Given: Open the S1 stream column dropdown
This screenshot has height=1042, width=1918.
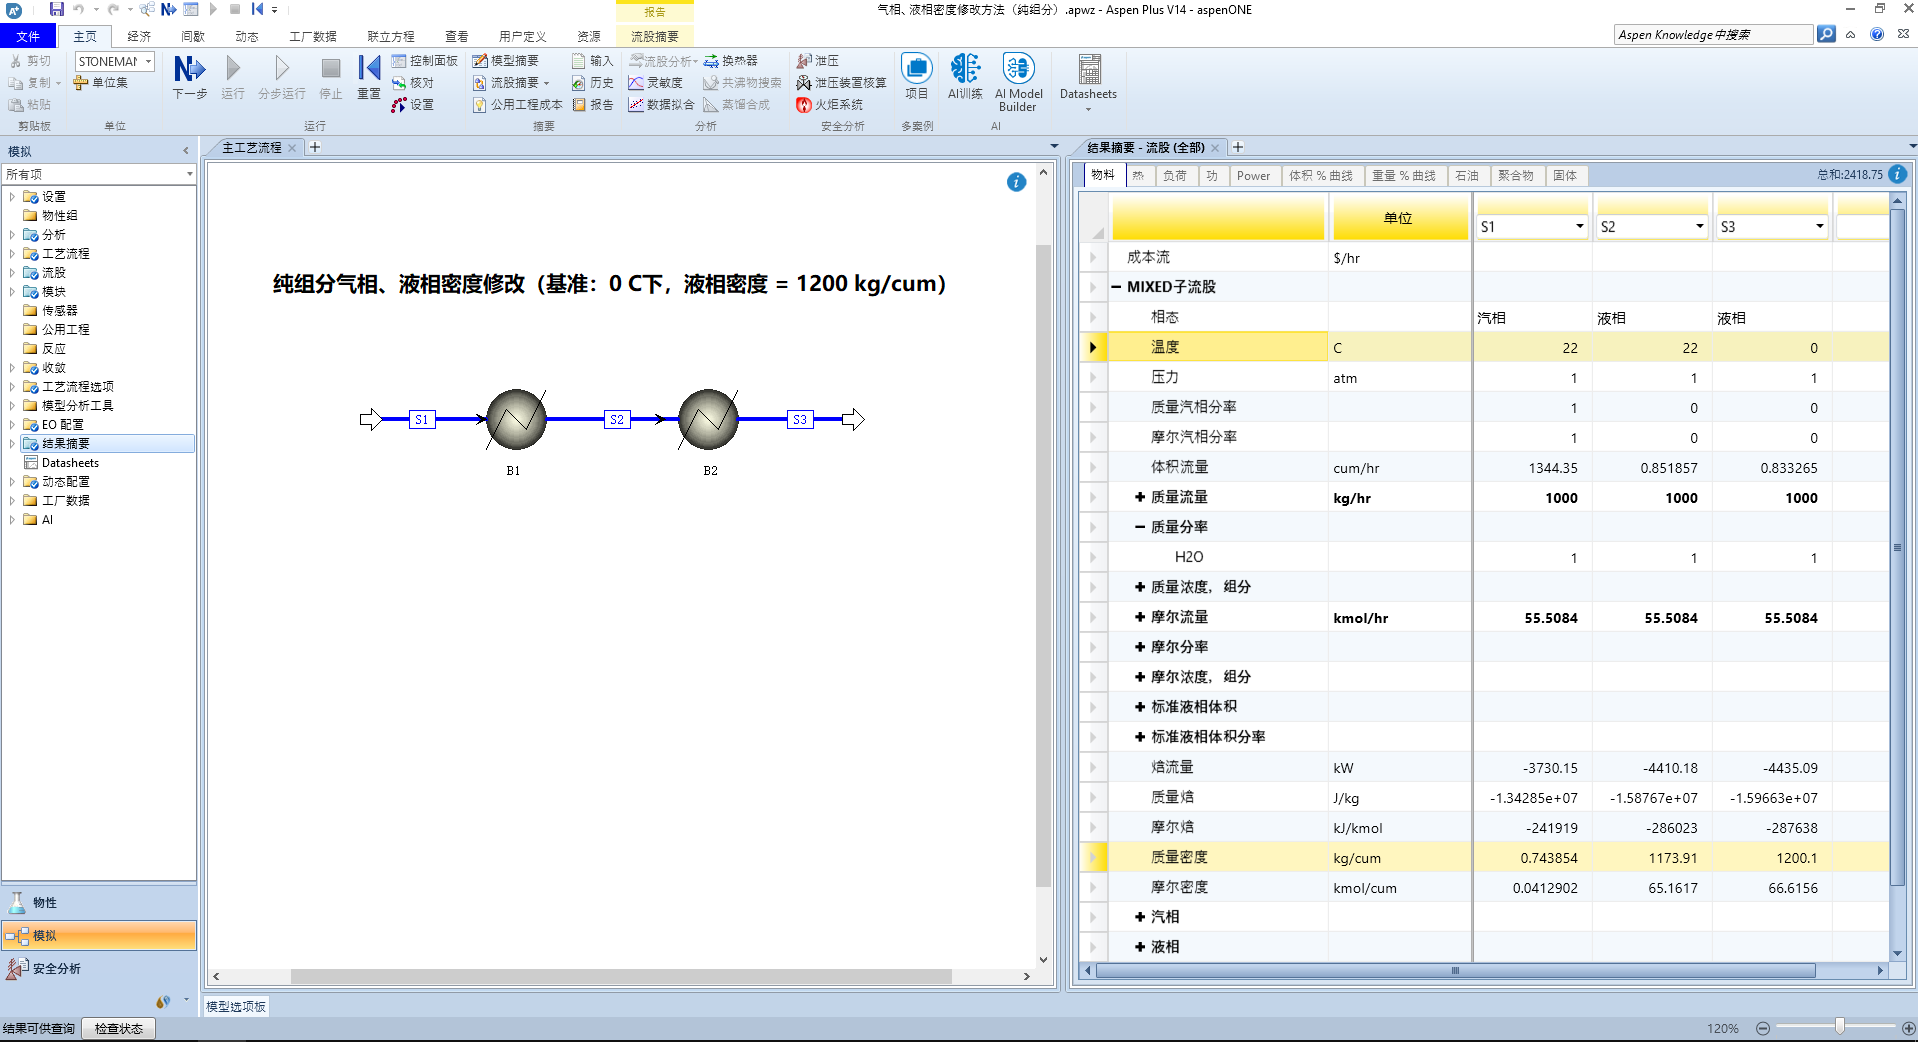Looking at the screenshot, I should click(x=1580, y=227).
